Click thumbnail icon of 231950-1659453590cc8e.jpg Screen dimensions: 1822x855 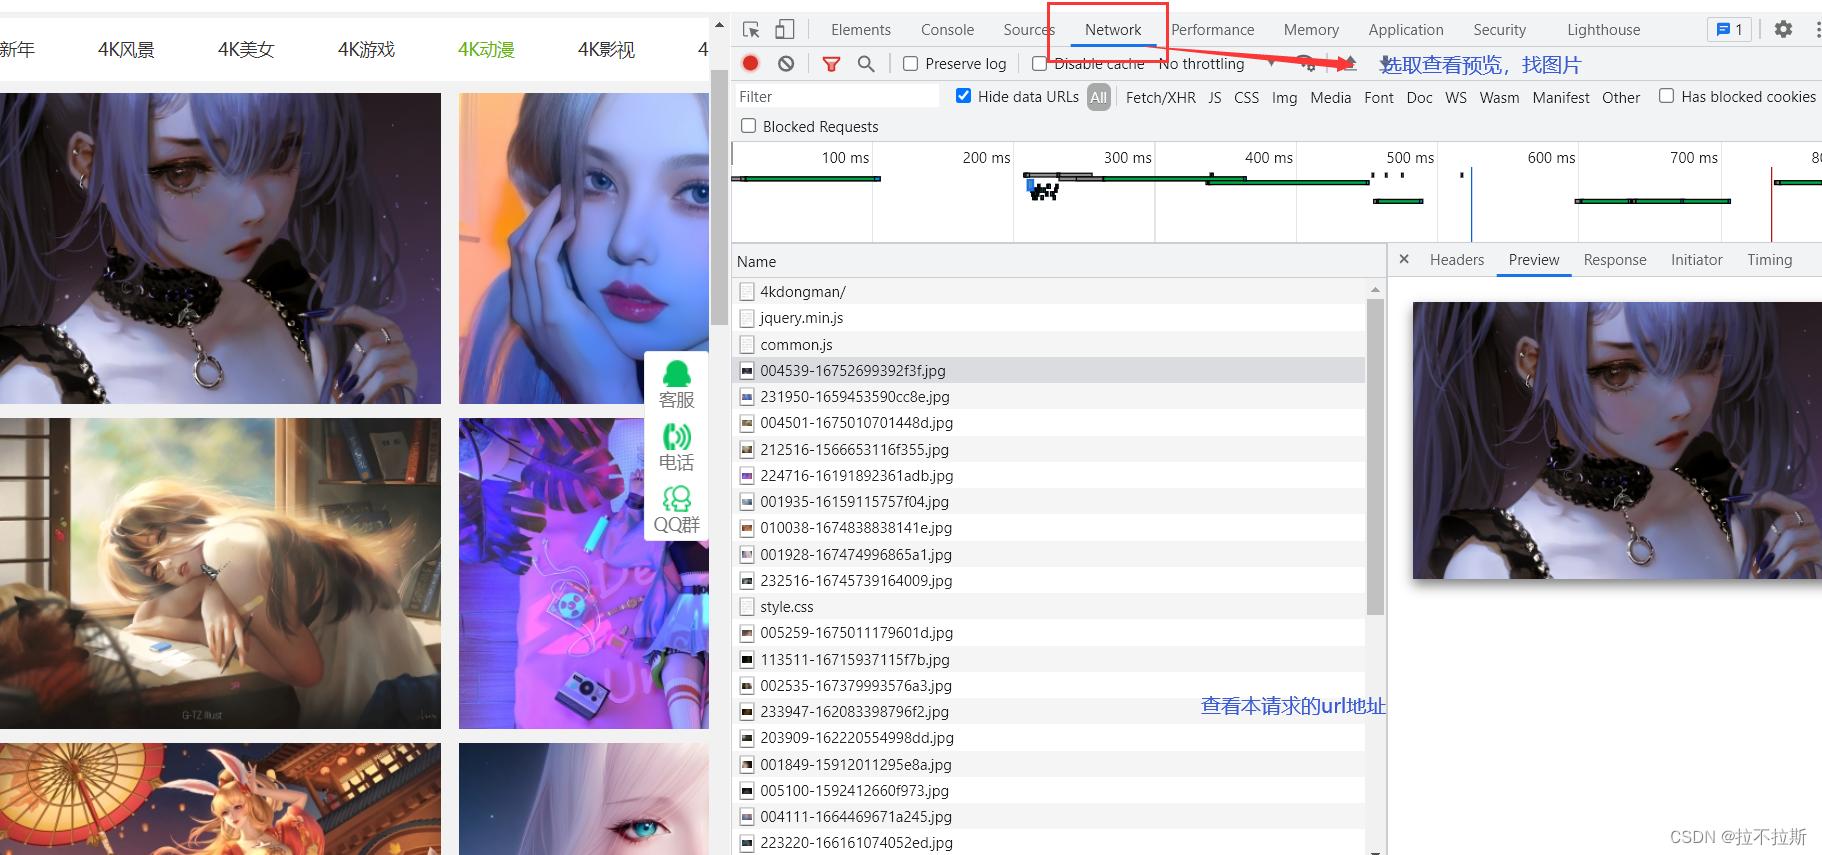pyautogui.click(x=747, y=397)
